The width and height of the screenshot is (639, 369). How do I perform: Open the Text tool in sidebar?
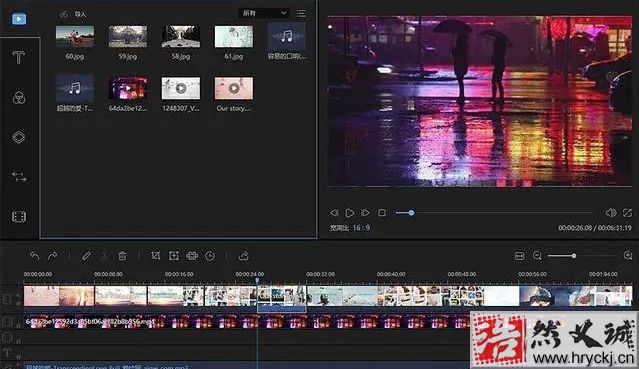(x=18, y=57)
